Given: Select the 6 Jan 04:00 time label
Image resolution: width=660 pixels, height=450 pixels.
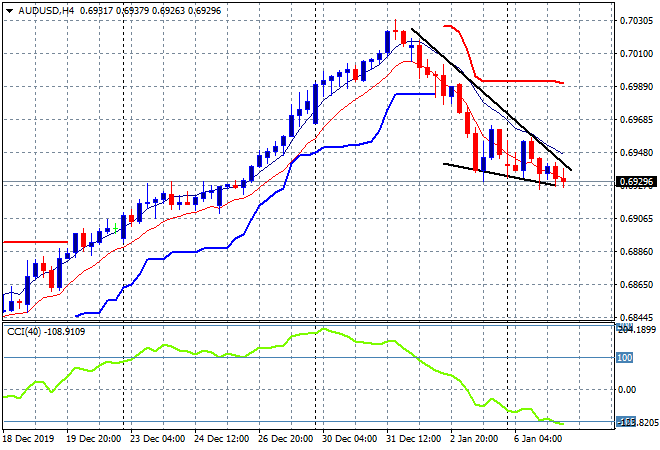Looking at the screenshot, I should (x=538, y=439).
